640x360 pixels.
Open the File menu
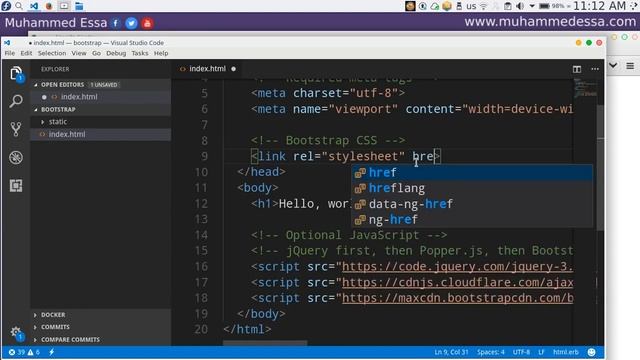click(10, 53)
